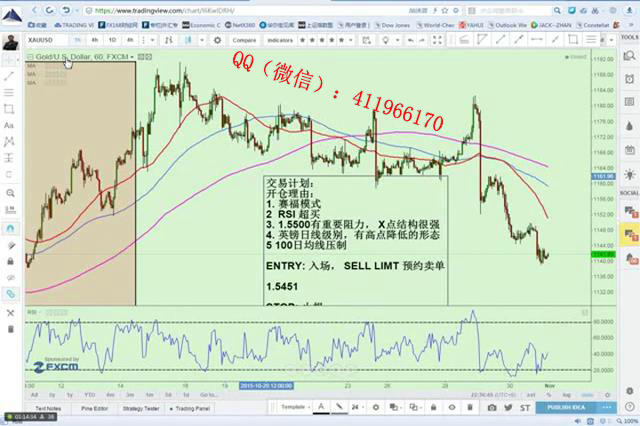Toggle the log scale option near bottom right
640x426 pixels.
point(567,395)
